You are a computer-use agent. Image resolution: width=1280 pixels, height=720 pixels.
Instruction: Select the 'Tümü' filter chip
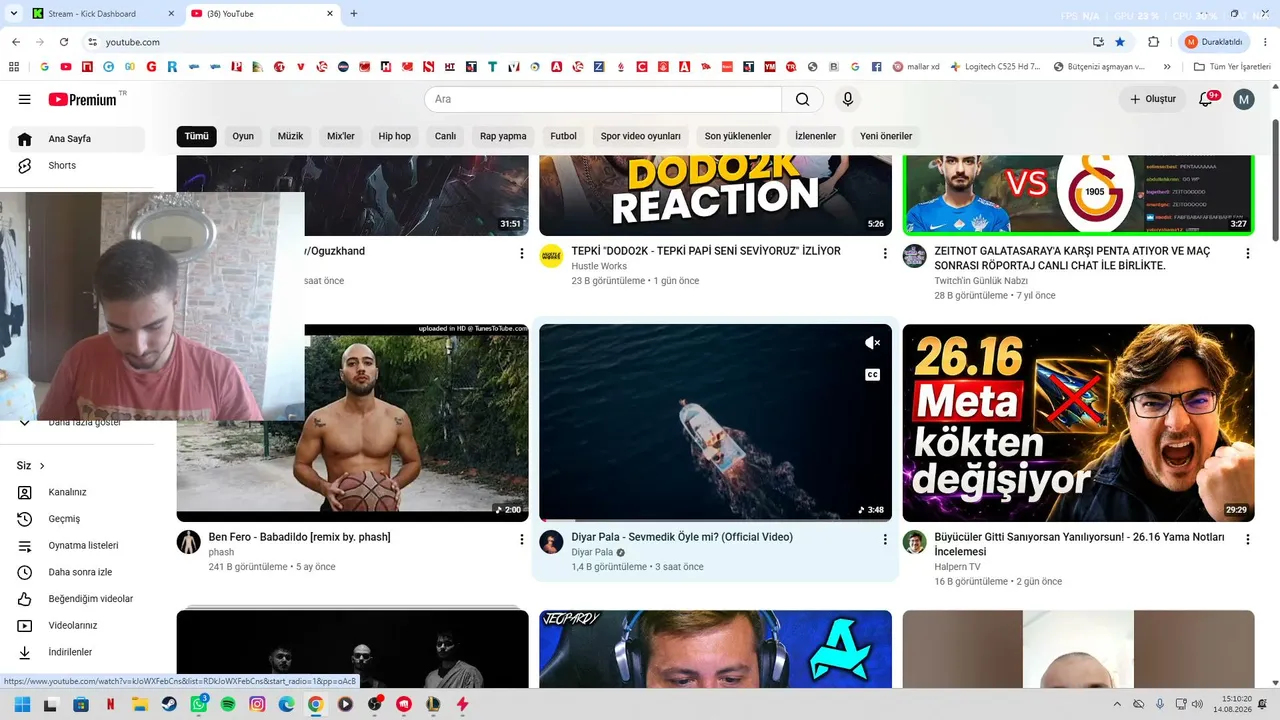(197, 136)
